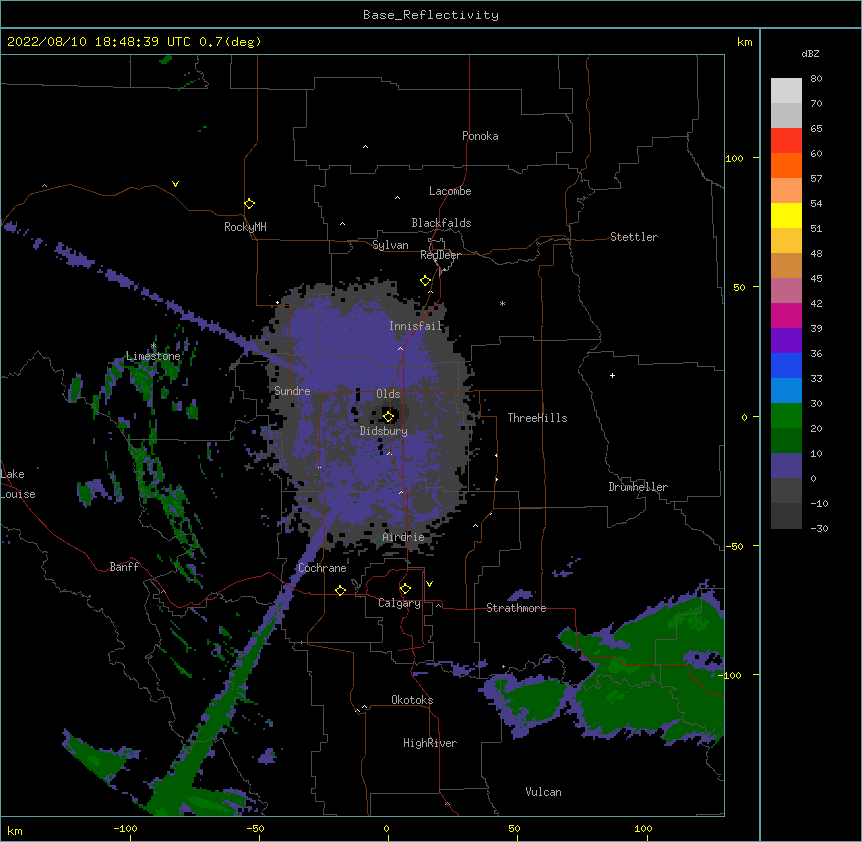Click the Lake Louise label
This screenshot has width=862, height=842.
[x=16, y=484]
